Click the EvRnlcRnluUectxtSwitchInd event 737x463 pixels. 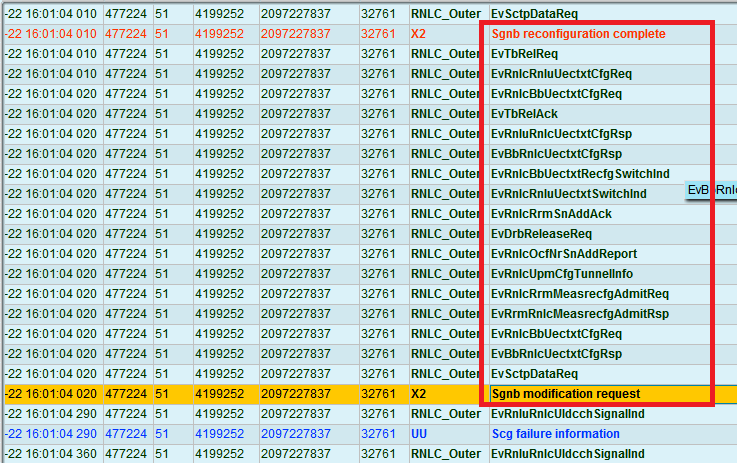click(568, 194)
